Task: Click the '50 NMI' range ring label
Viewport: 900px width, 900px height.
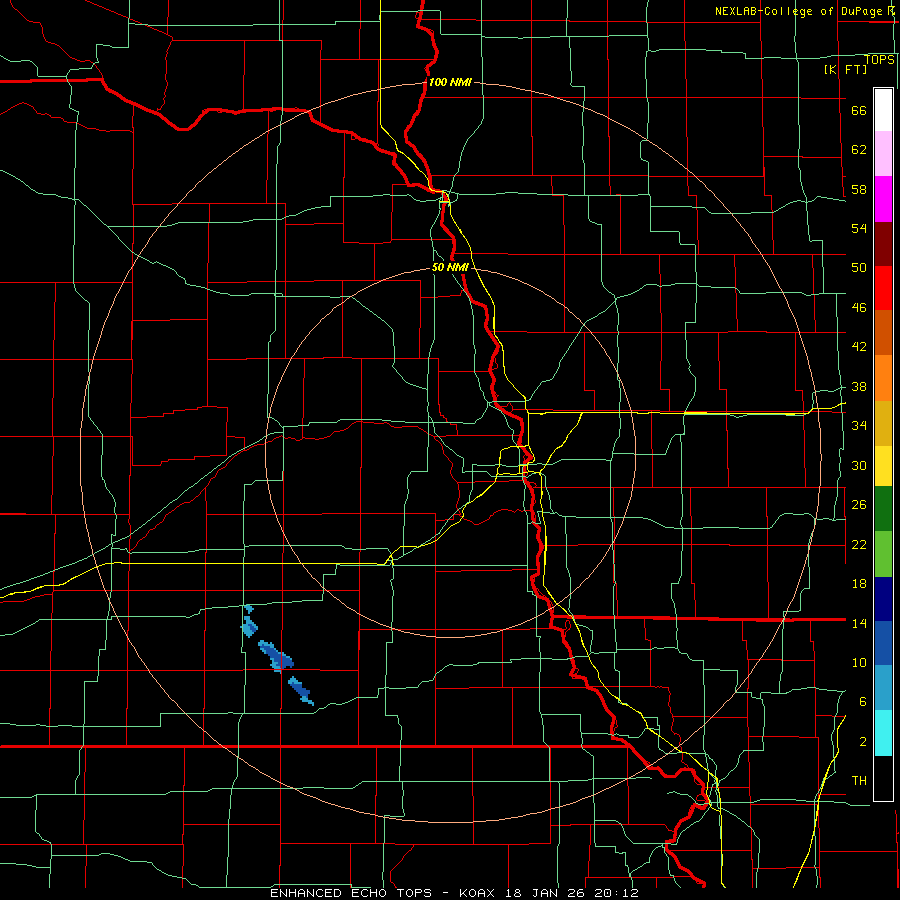Action: point(450,267)
